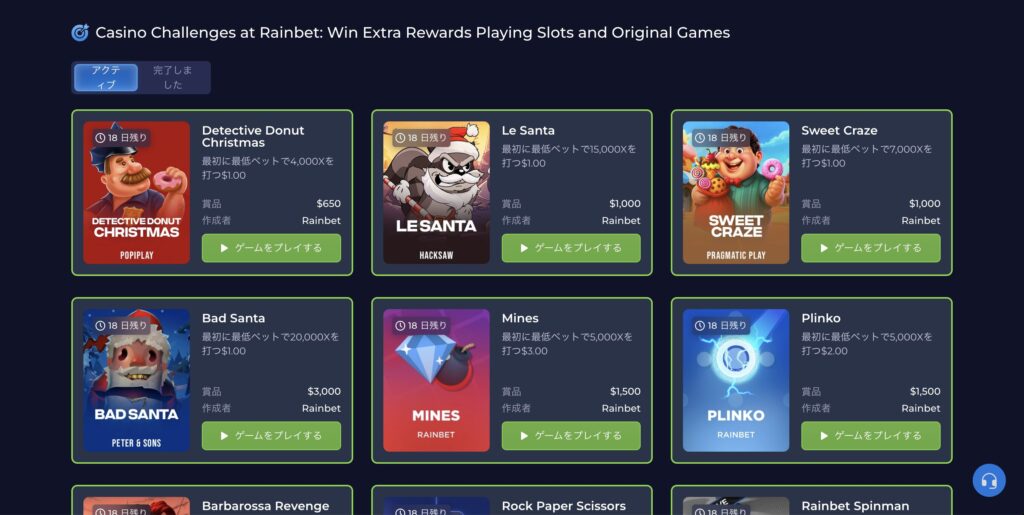Open the Le Santa Hacksaw thumbnail
This screenshot has width=1024, height=515.
[436, 193]
